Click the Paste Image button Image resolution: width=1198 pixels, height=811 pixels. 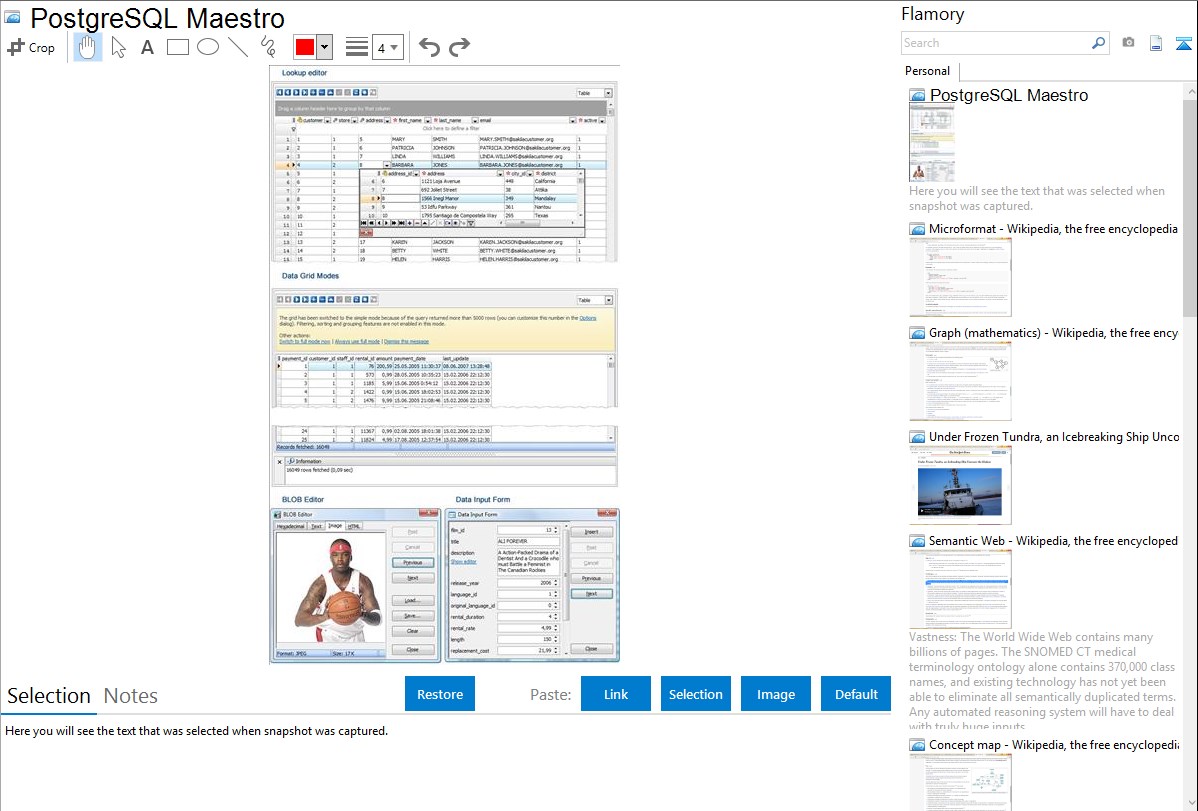coord(775,694)
